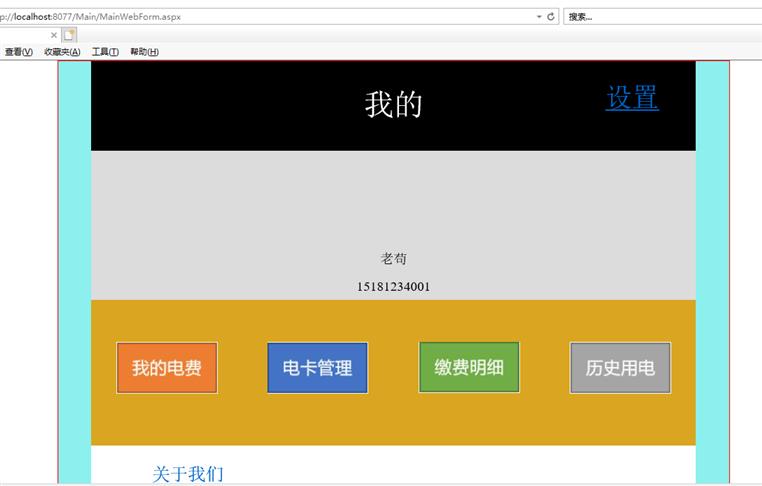Refresh the page with the reload icon

551,17
